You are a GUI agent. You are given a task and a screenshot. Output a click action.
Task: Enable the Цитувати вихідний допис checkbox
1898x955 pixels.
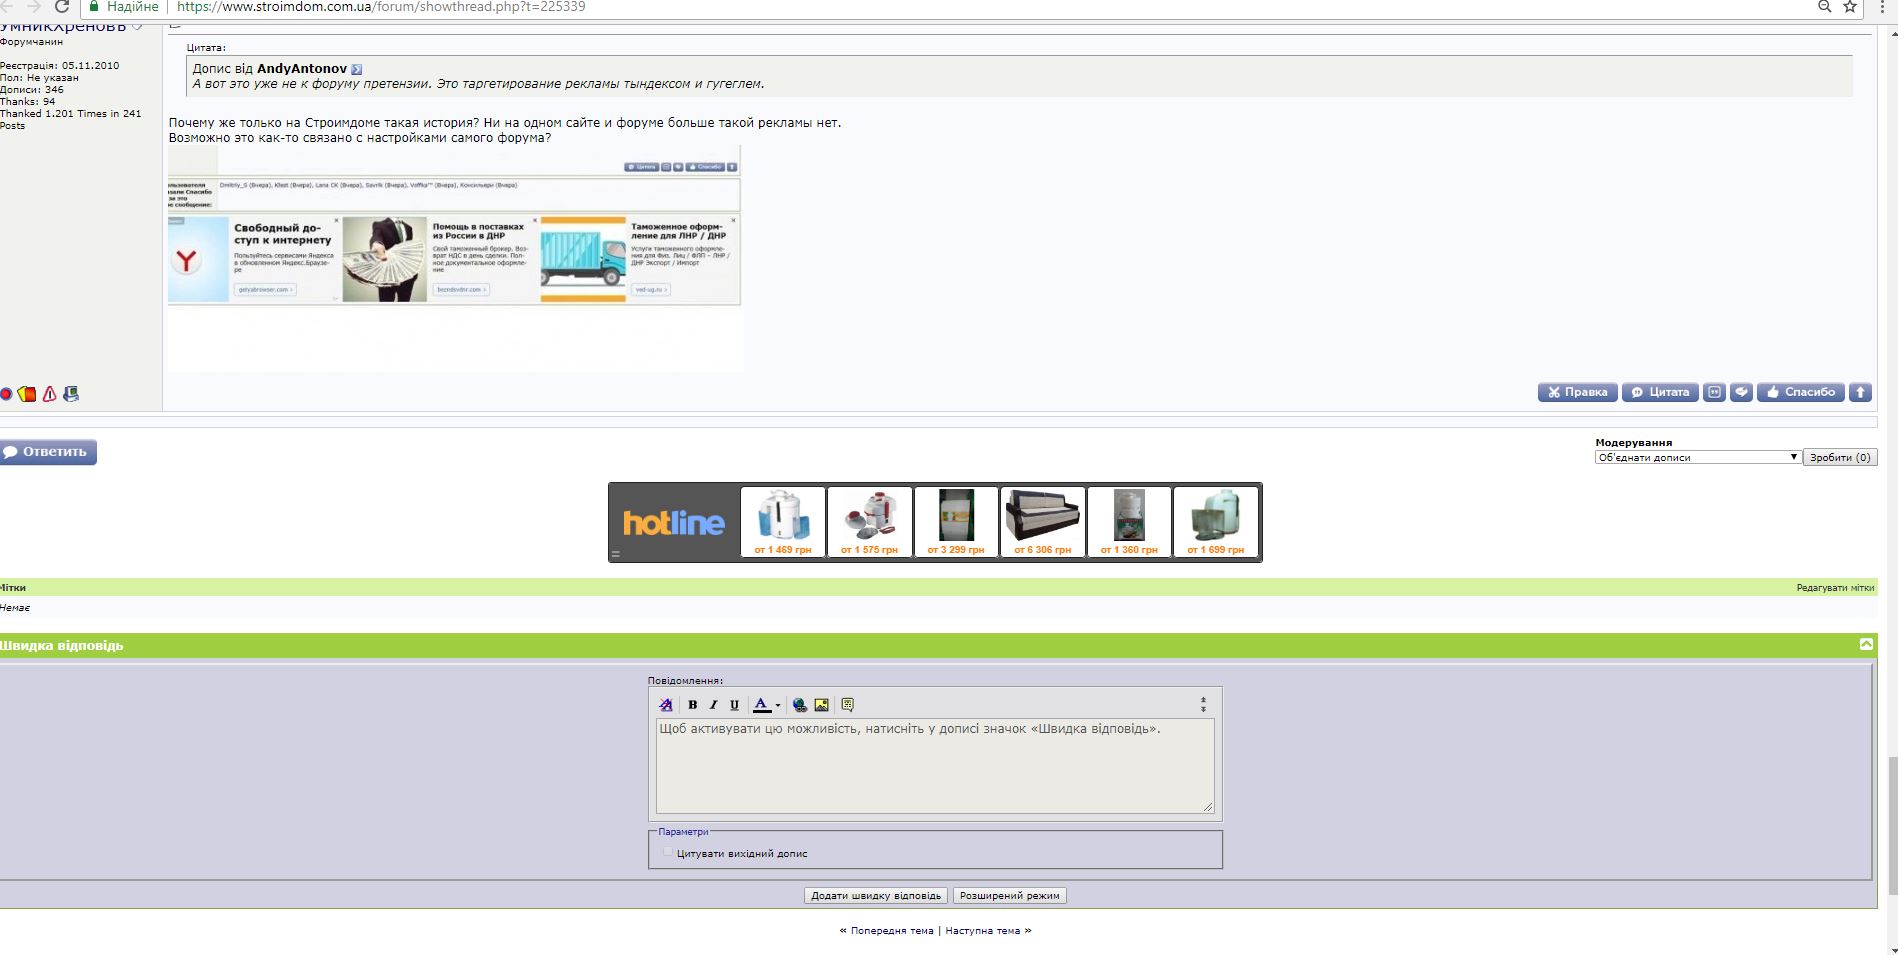tap(668, 851)
